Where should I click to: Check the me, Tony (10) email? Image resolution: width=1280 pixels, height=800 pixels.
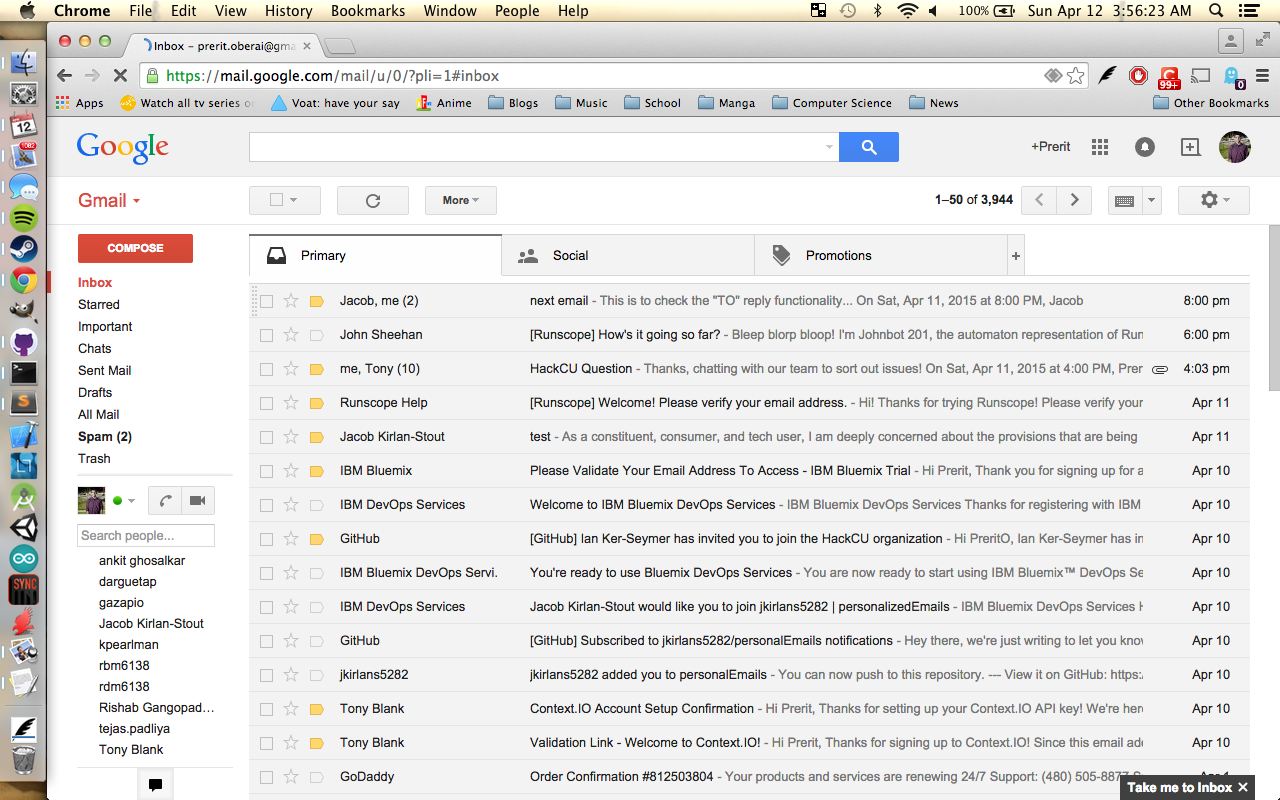click(x=266, y=369)
